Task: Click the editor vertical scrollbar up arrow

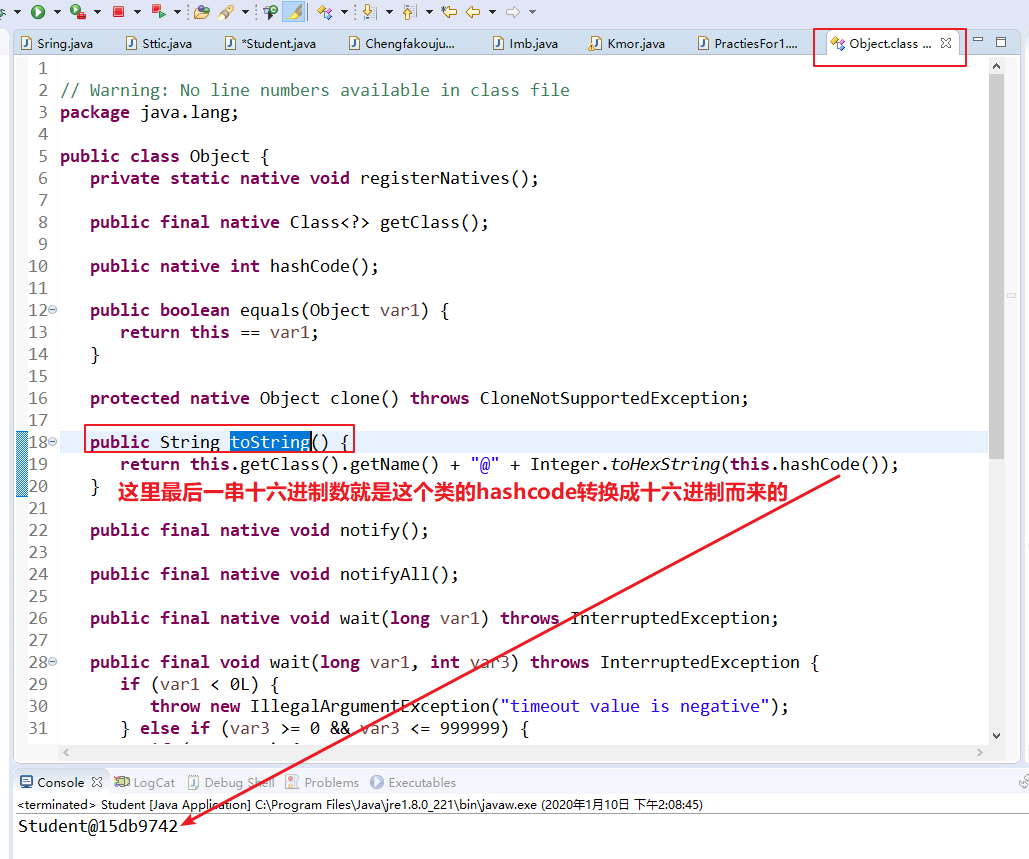Action: tap(996, 66)
